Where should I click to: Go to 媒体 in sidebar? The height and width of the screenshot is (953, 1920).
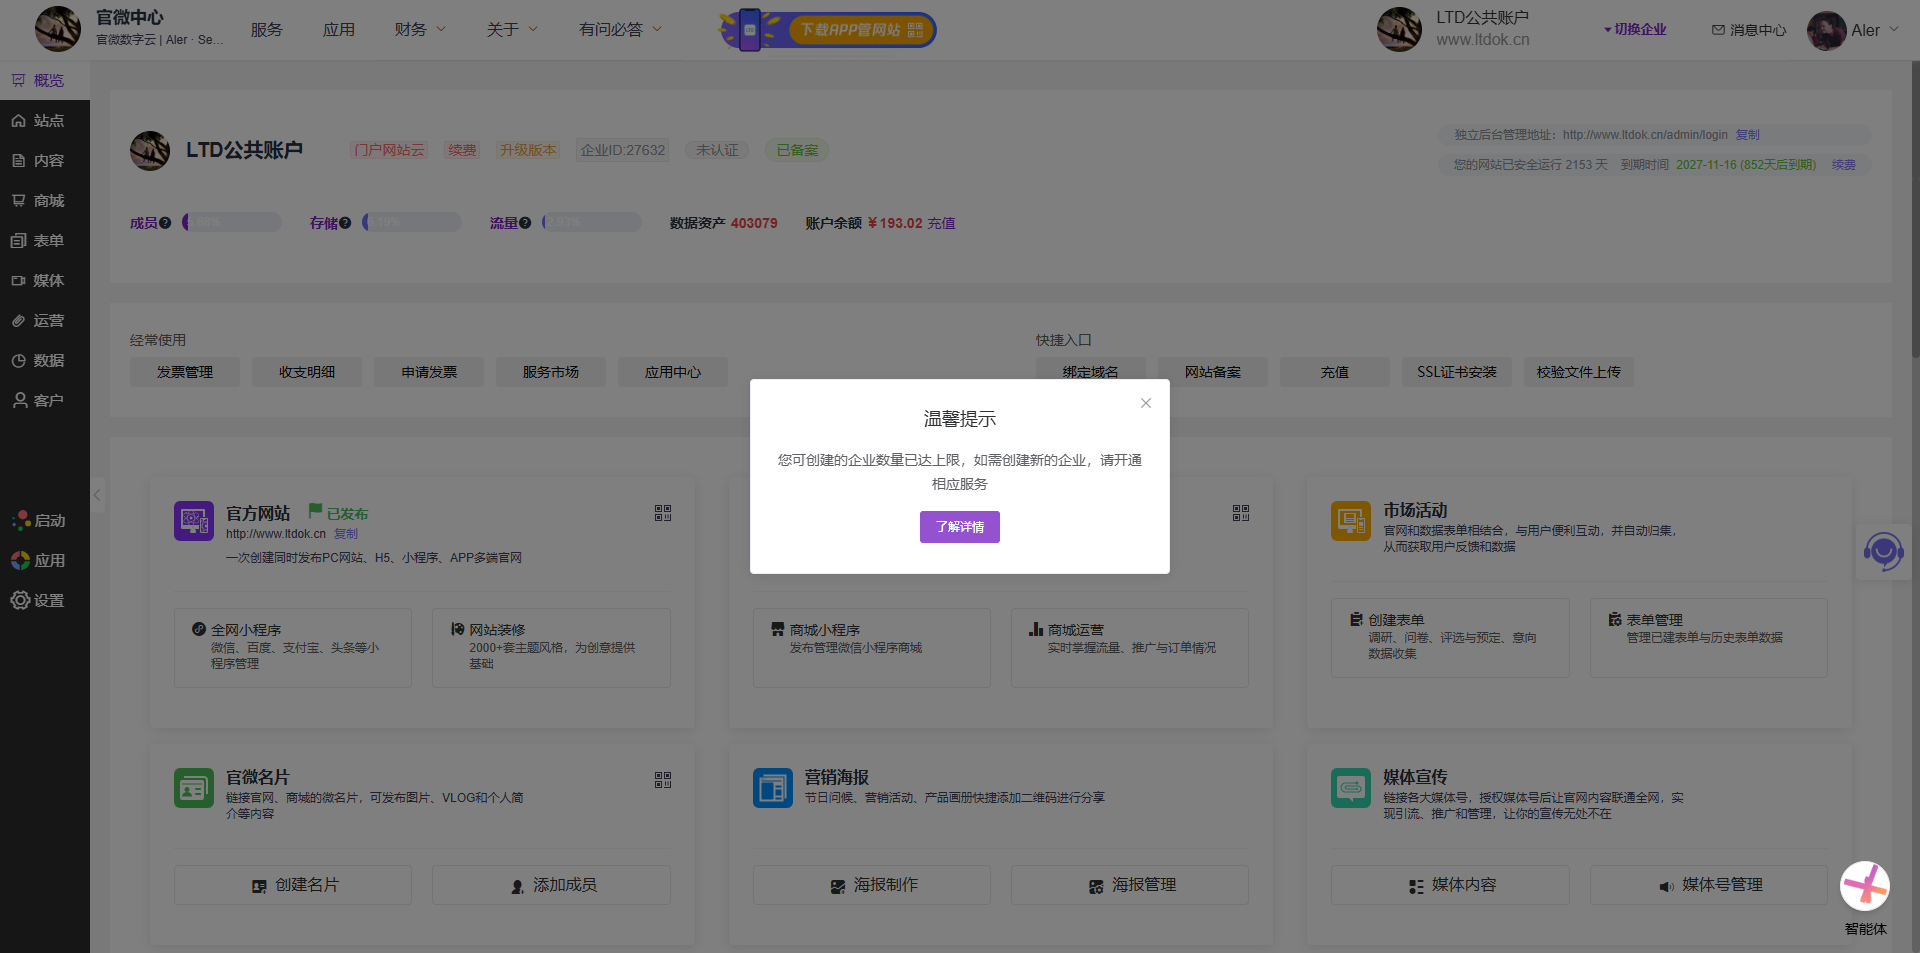click(46, 281)
